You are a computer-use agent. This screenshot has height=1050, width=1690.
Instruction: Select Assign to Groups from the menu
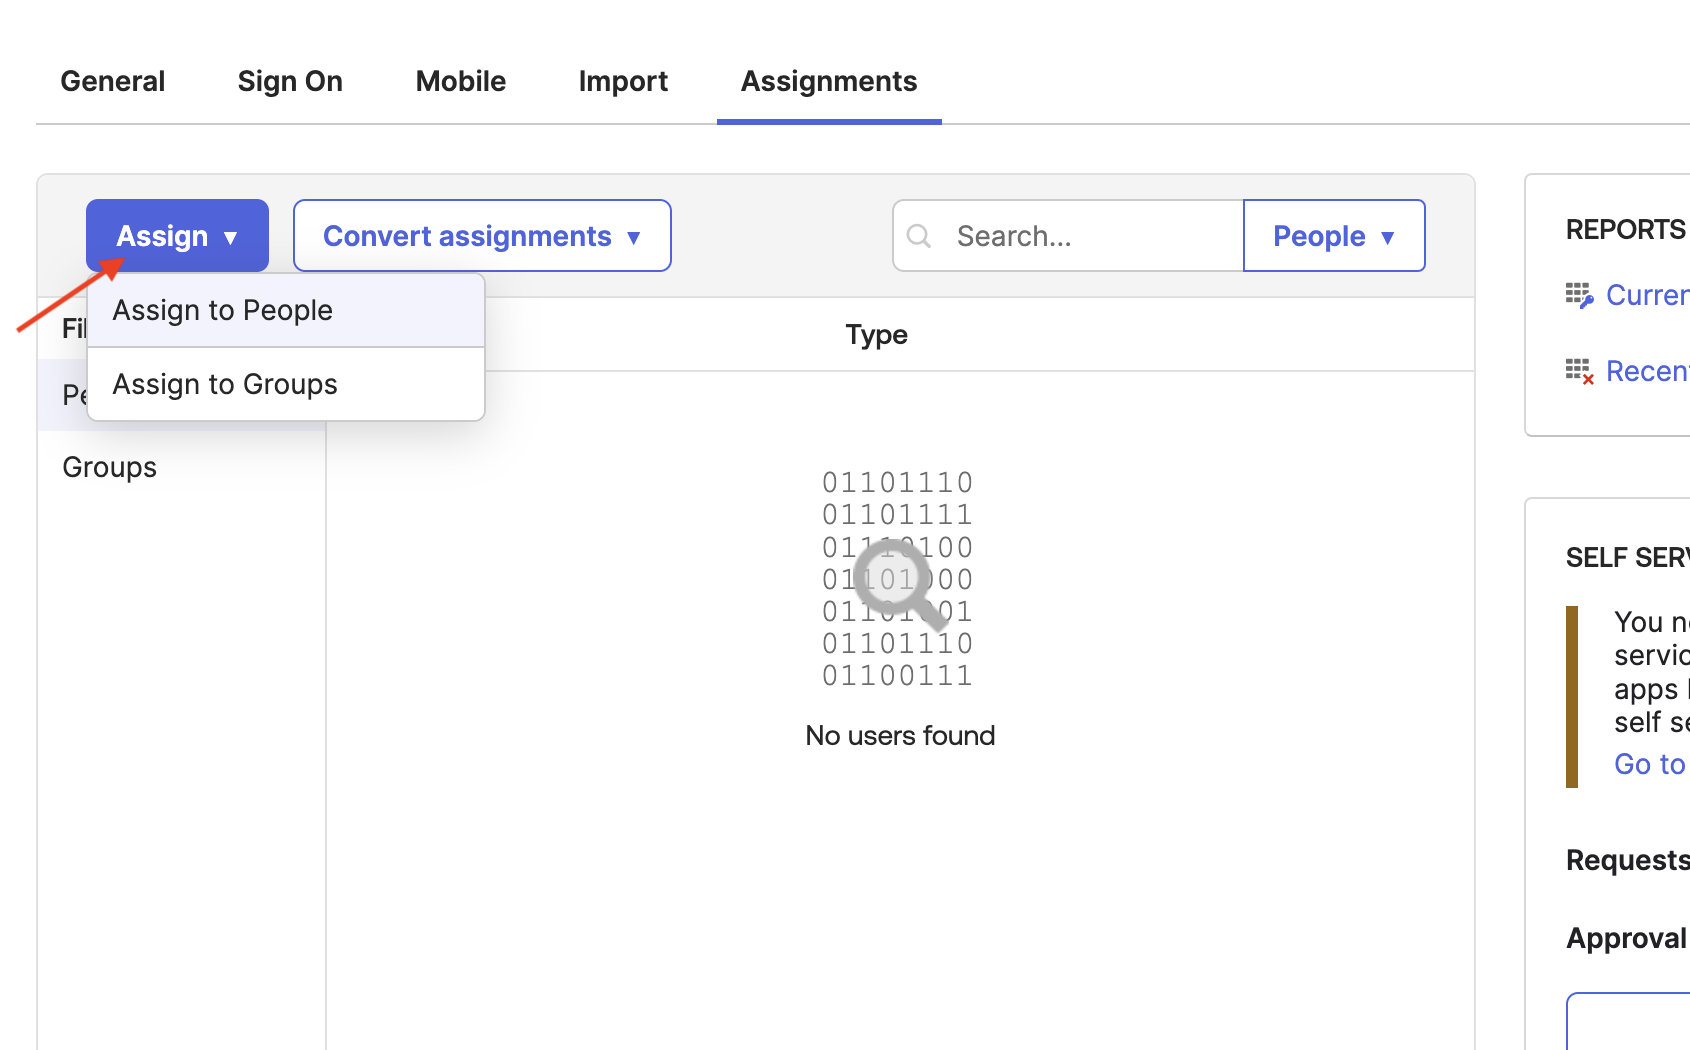(224, 383)
